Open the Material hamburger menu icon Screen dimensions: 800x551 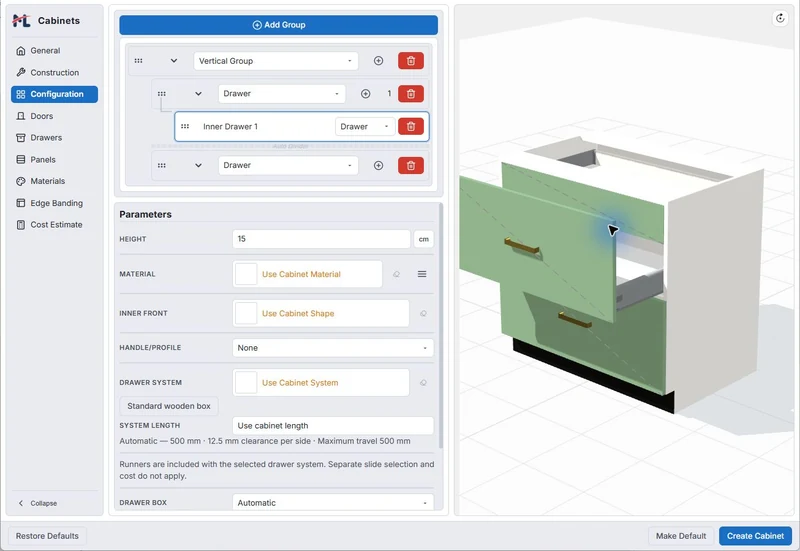[422, 274]
